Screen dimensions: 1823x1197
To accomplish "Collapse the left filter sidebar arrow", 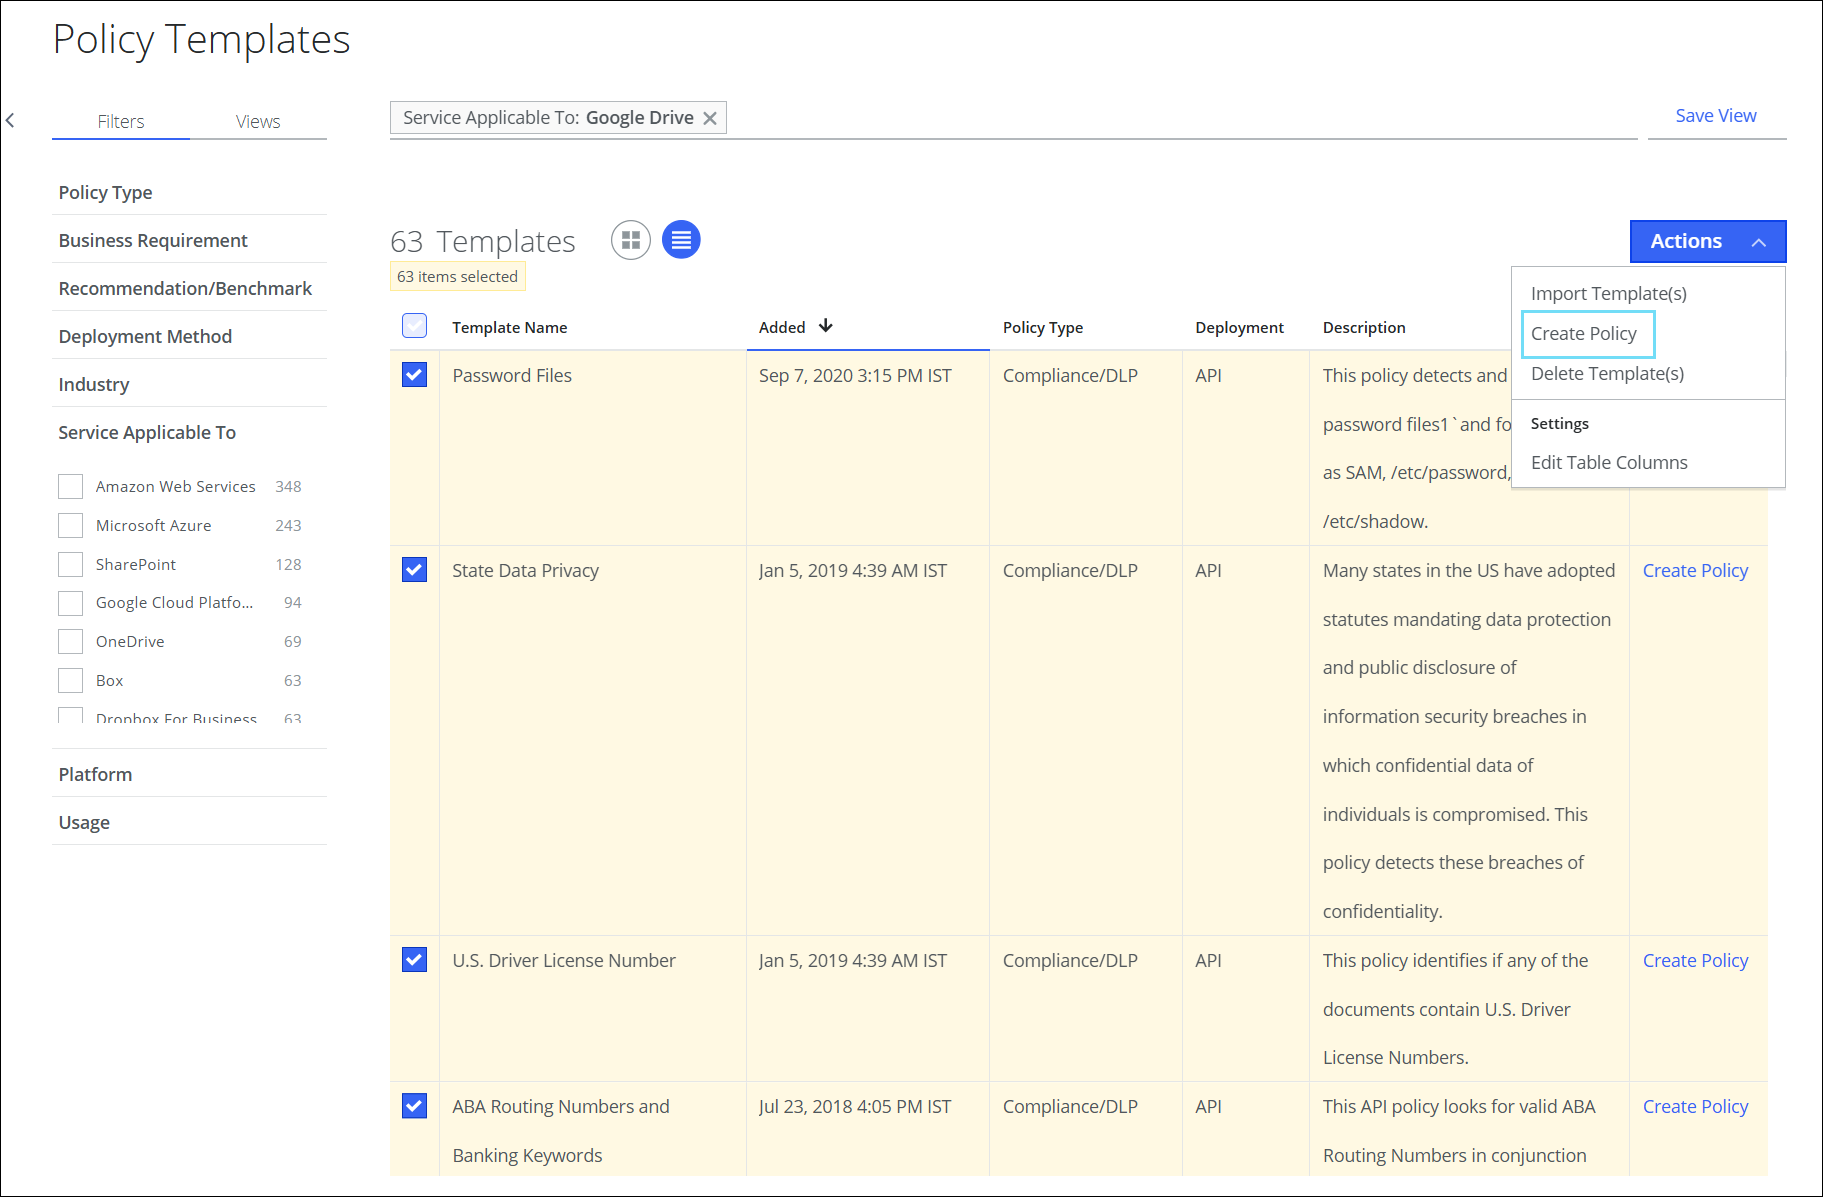I will coord(10,121).
